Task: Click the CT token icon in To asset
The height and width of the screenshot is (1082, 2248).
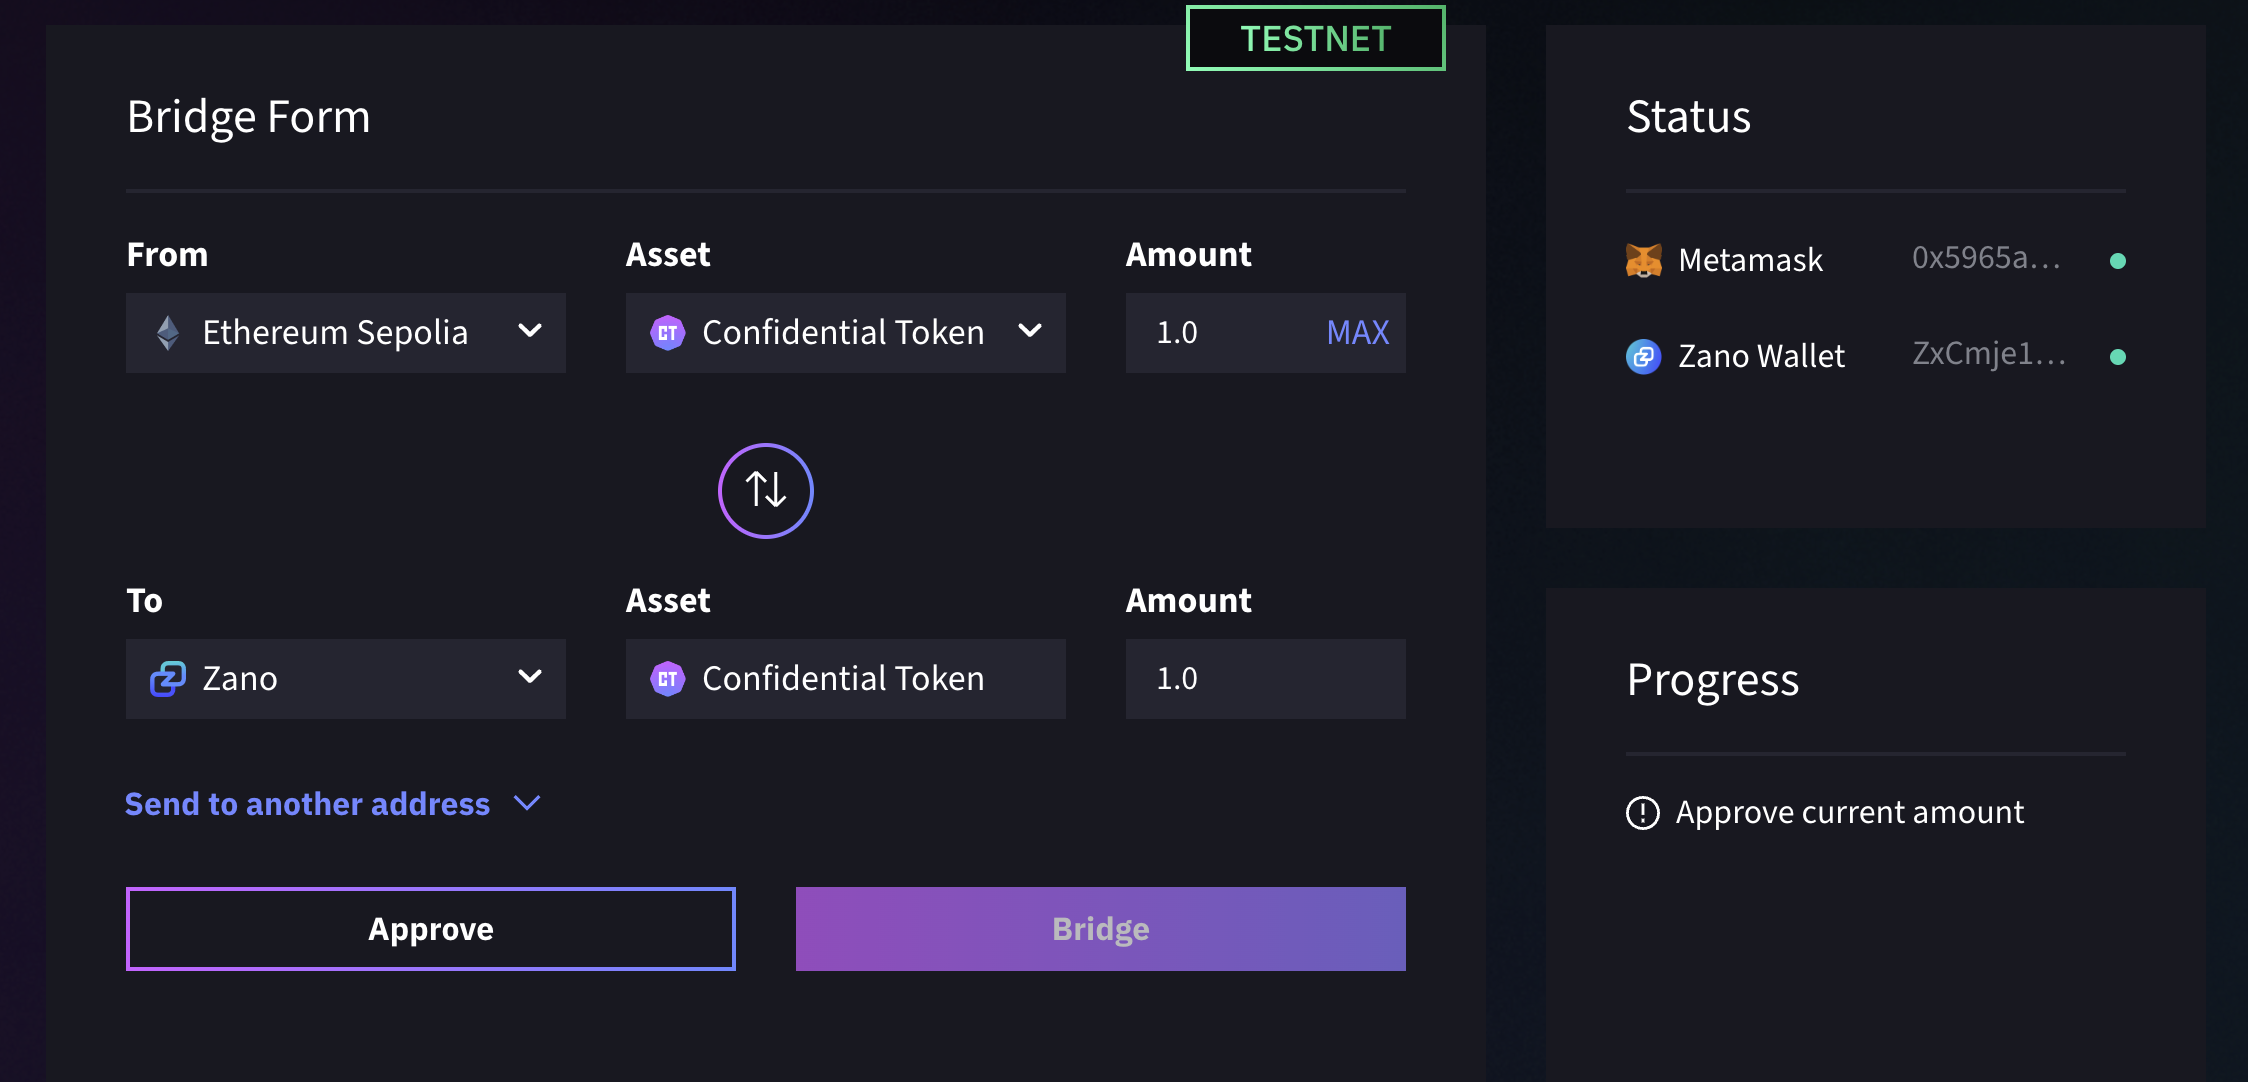Action: coord(668,679)
